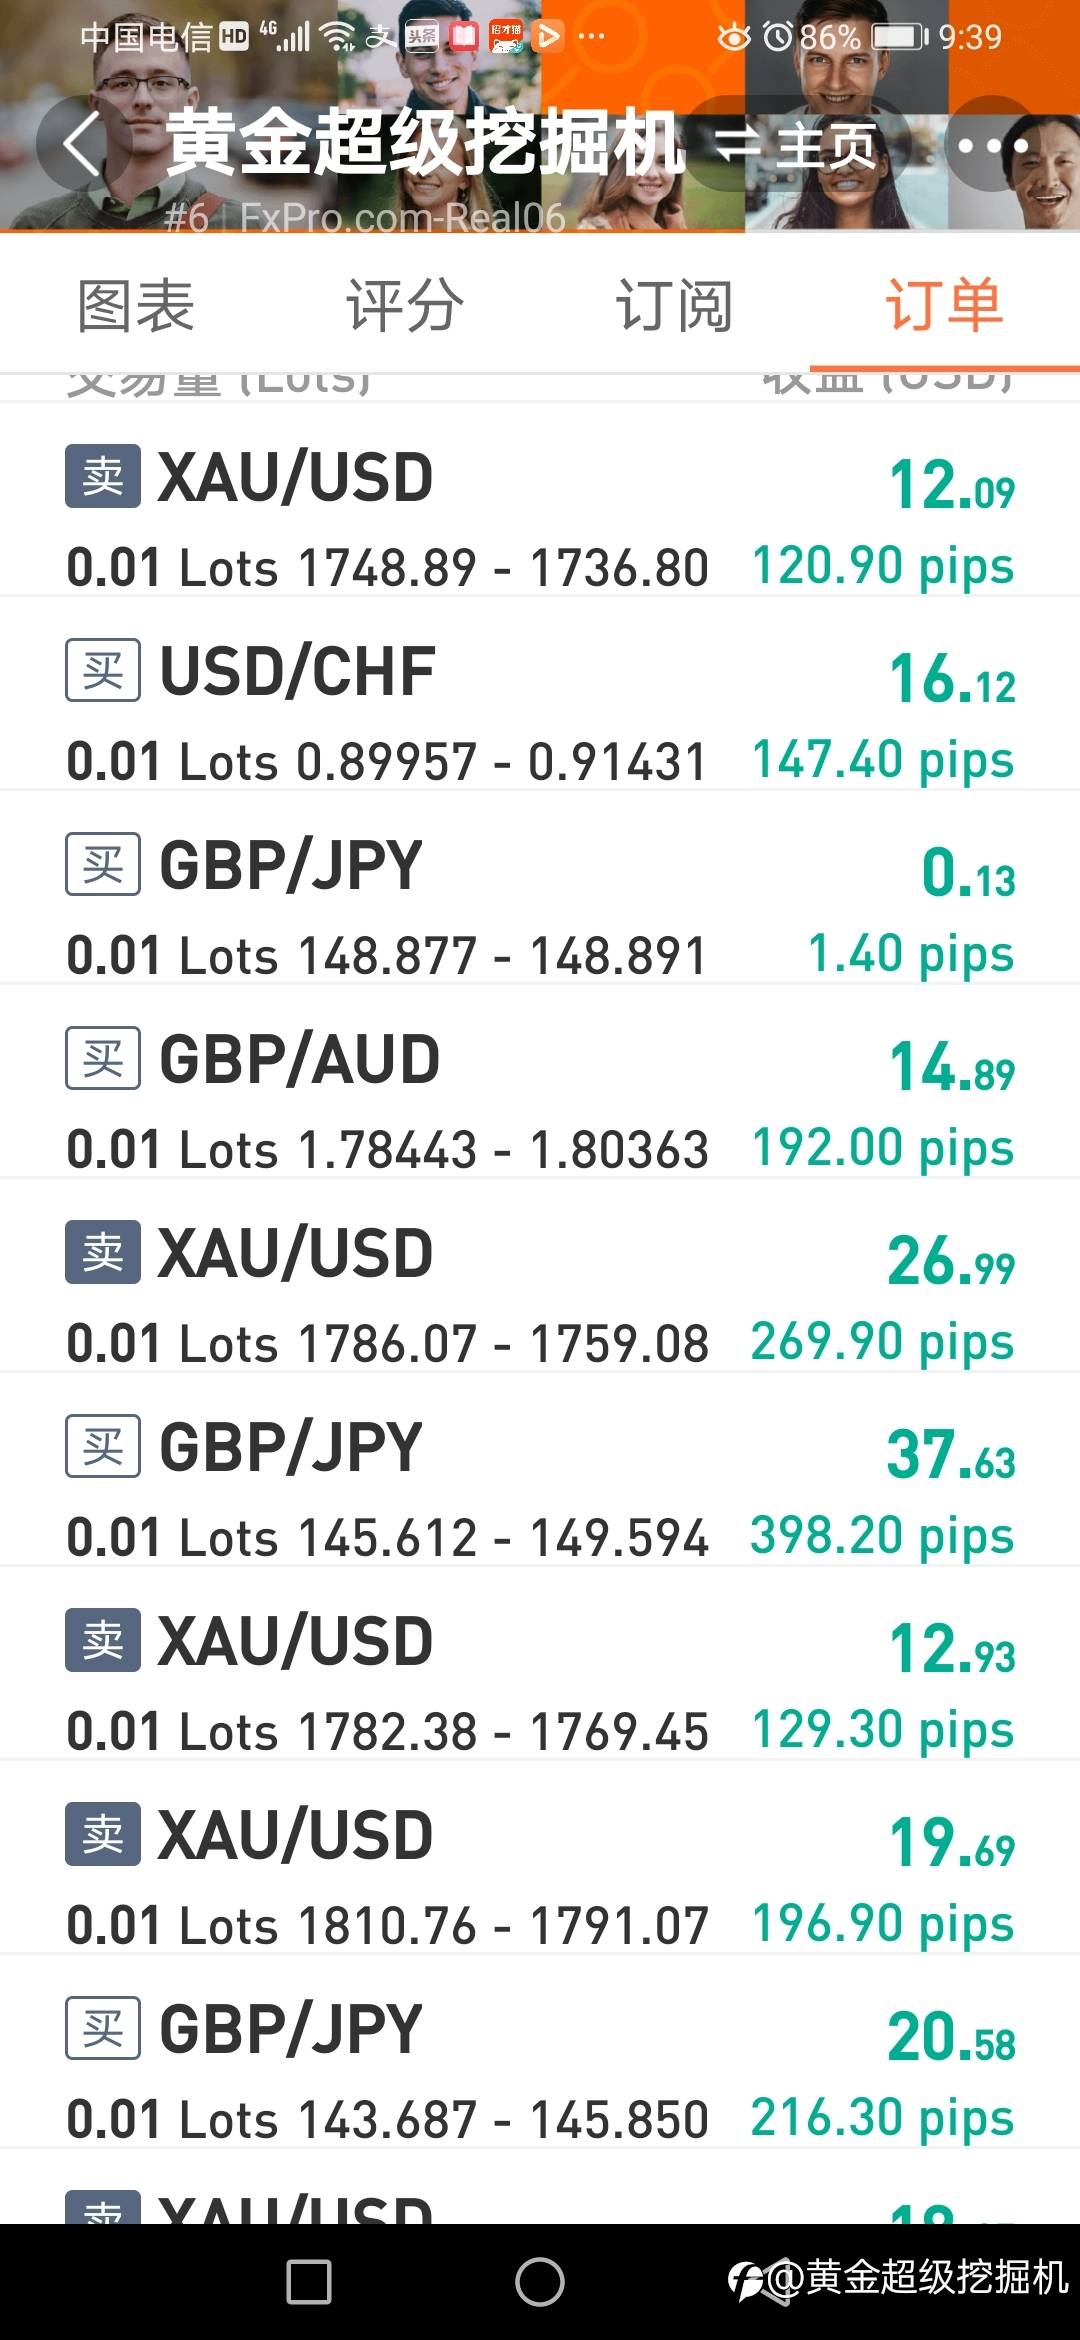The height and width of the screenshot is (2340, 1080).
Task: Tap sell badge on XAU/USD 26.99 order
Action: [103, 1252]
